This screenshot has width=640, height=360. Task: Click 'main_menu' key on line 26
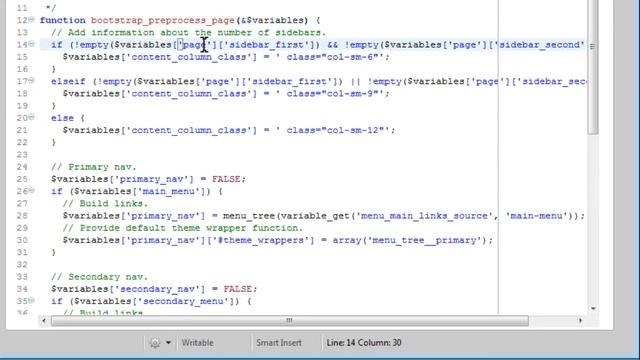[171, 191]
